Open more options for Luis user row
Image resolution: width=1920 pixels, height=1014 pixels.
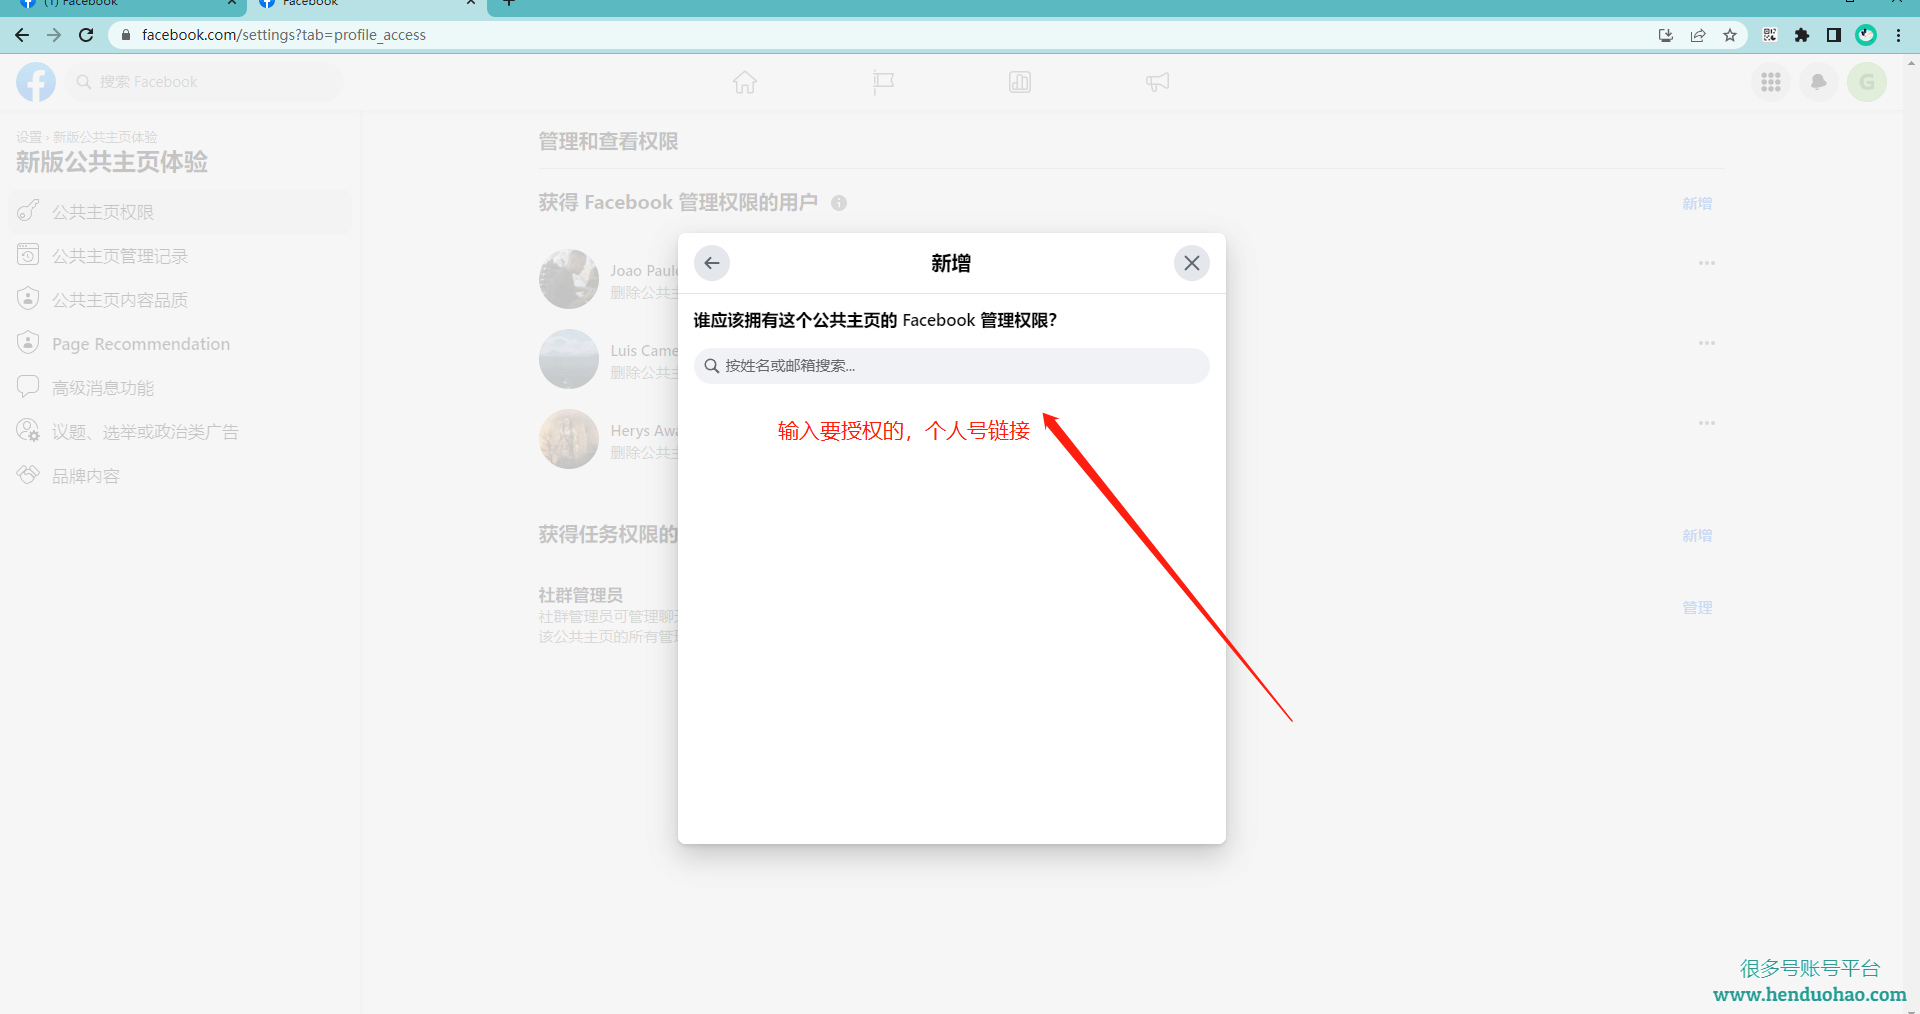coord(1706,343)
